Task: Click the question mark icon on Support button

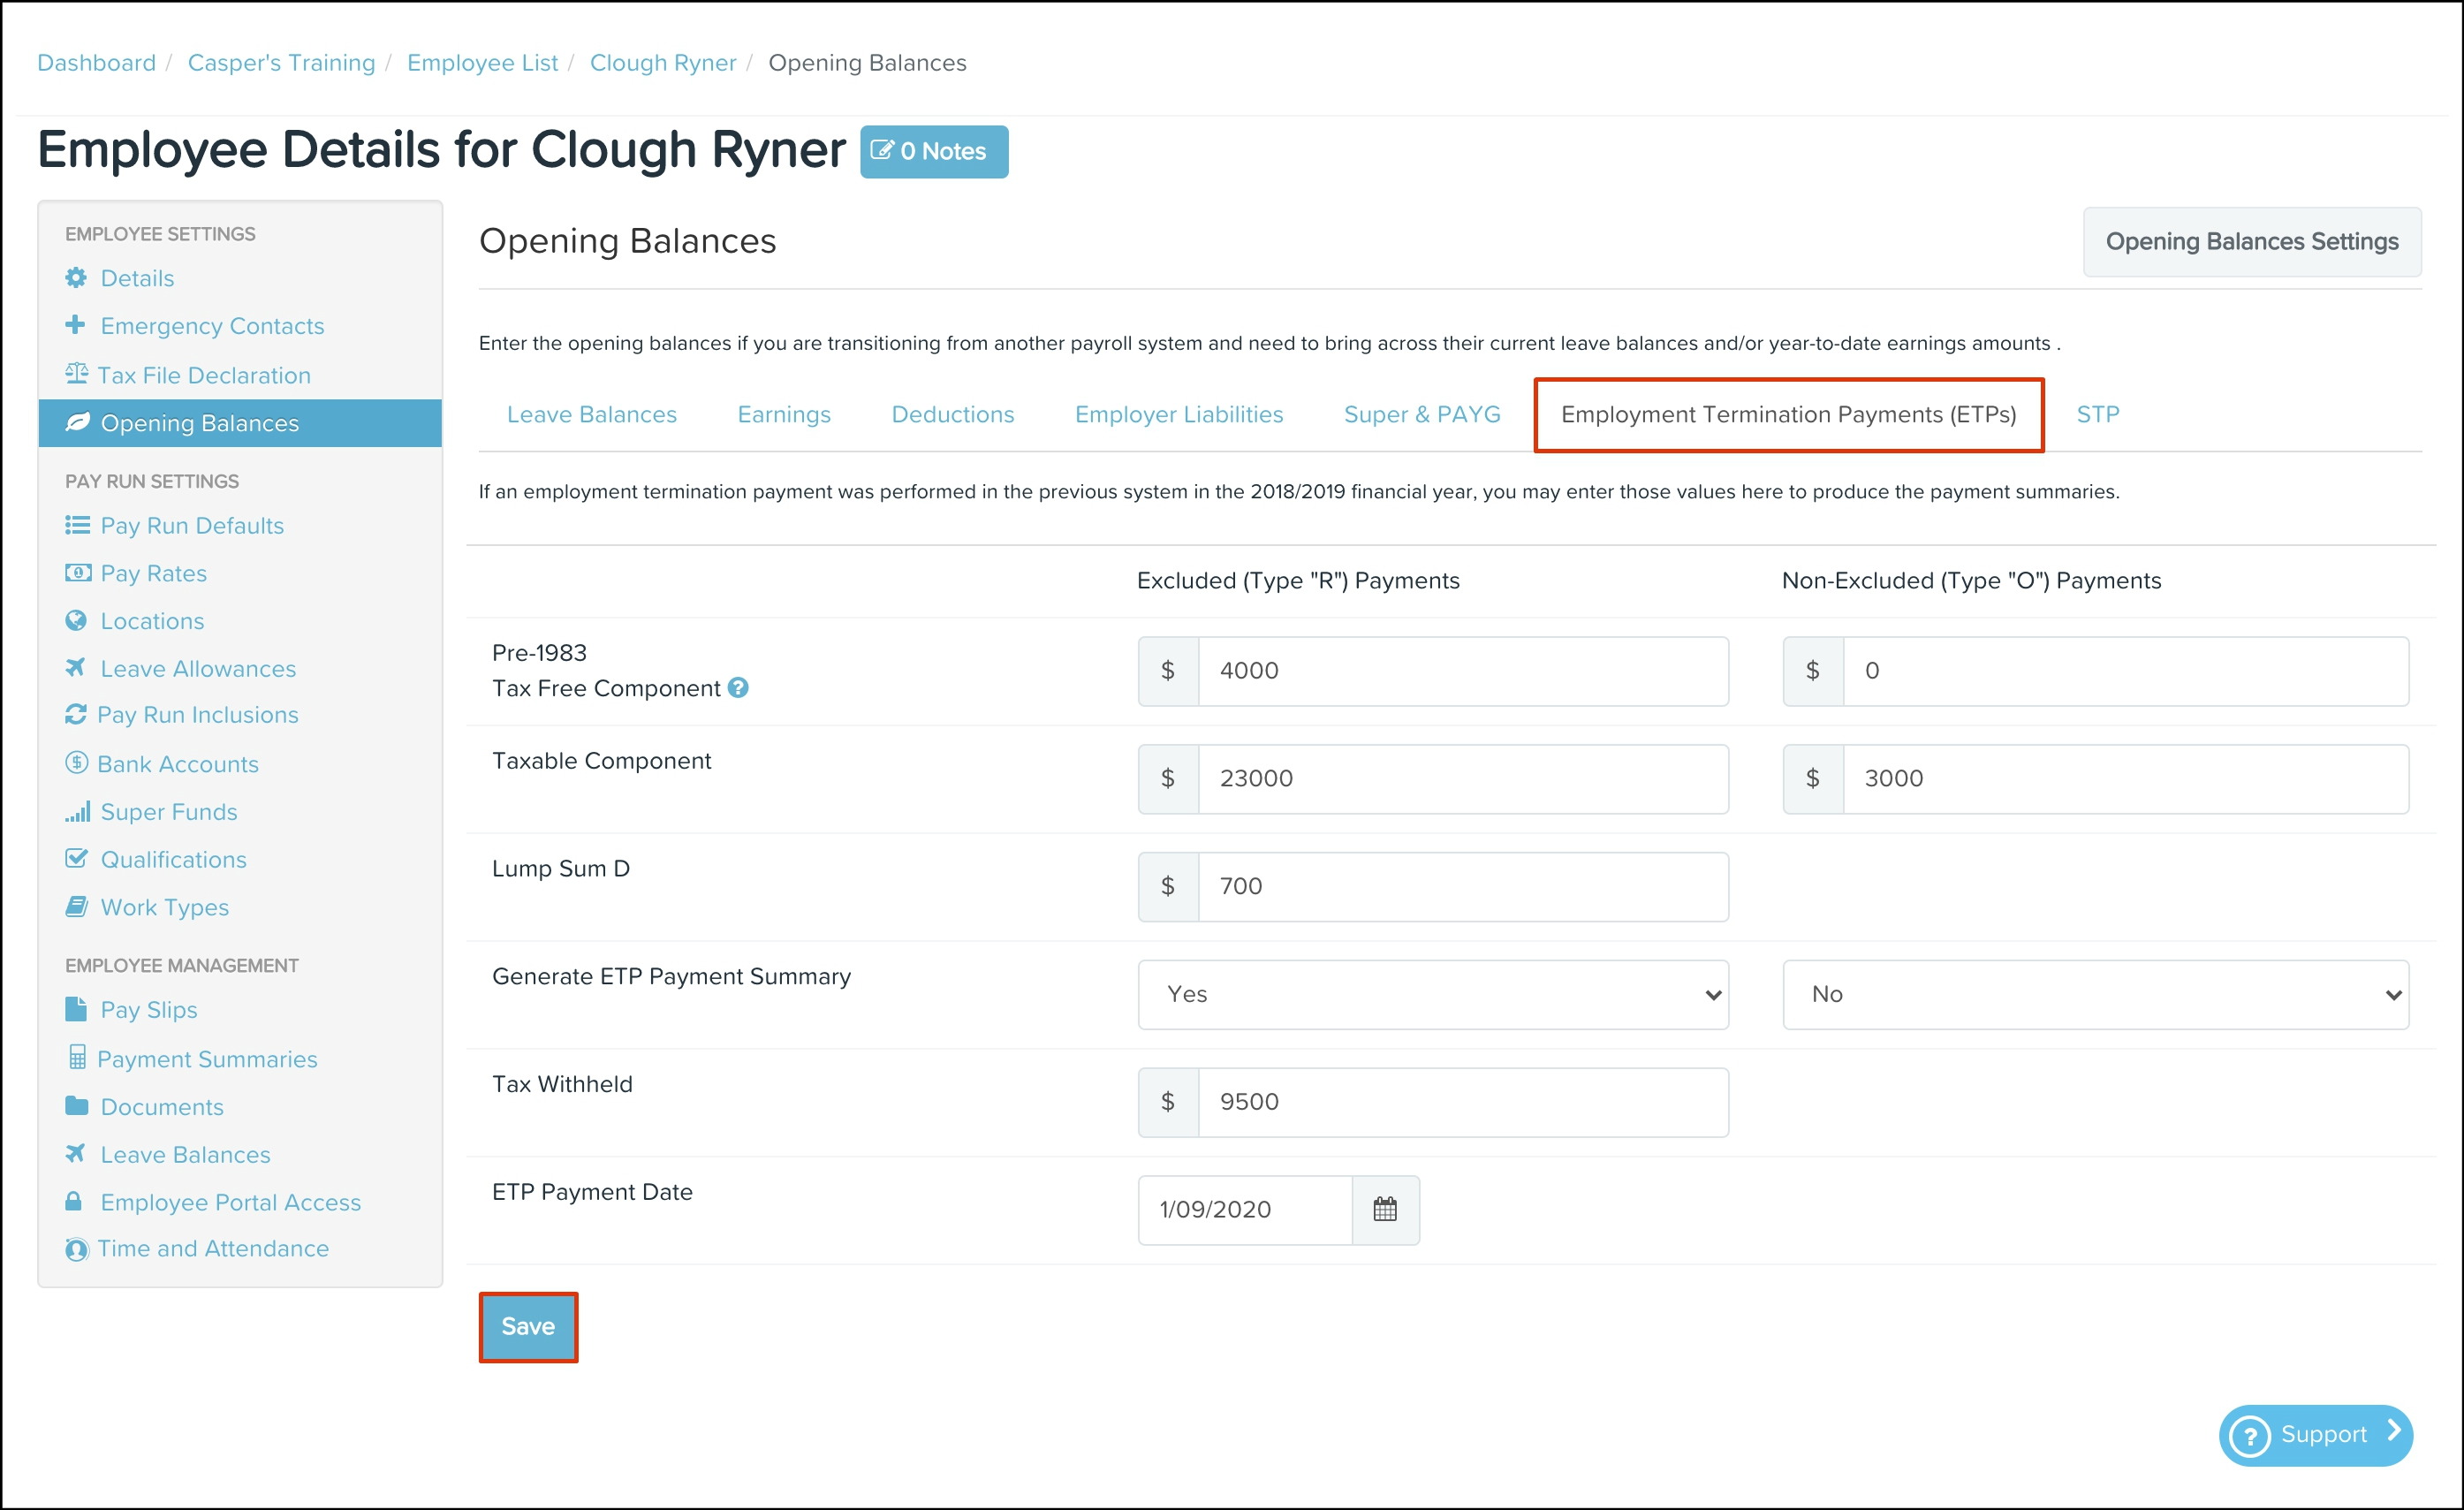Action: pyautogui.click(x=2250, y=1436)
